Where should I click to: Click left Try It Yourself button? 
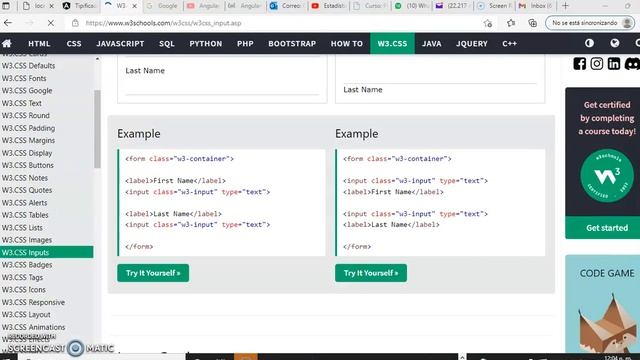[153, 273]
